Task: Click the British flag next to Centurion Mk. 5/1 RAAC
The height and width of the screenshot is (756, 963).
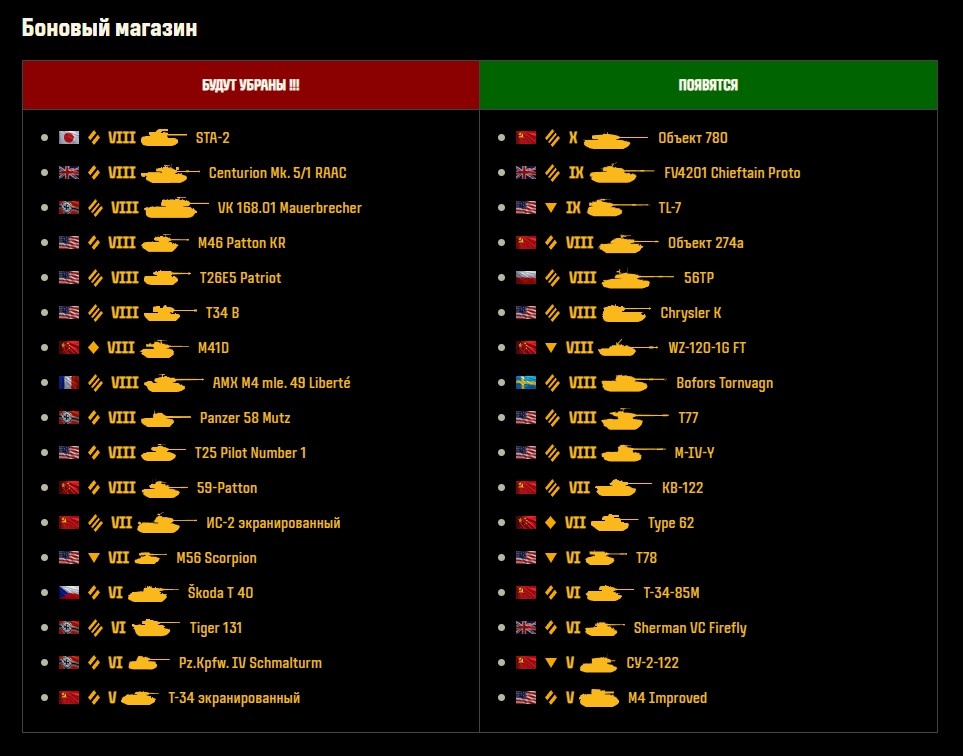Action: pos(69,173)
